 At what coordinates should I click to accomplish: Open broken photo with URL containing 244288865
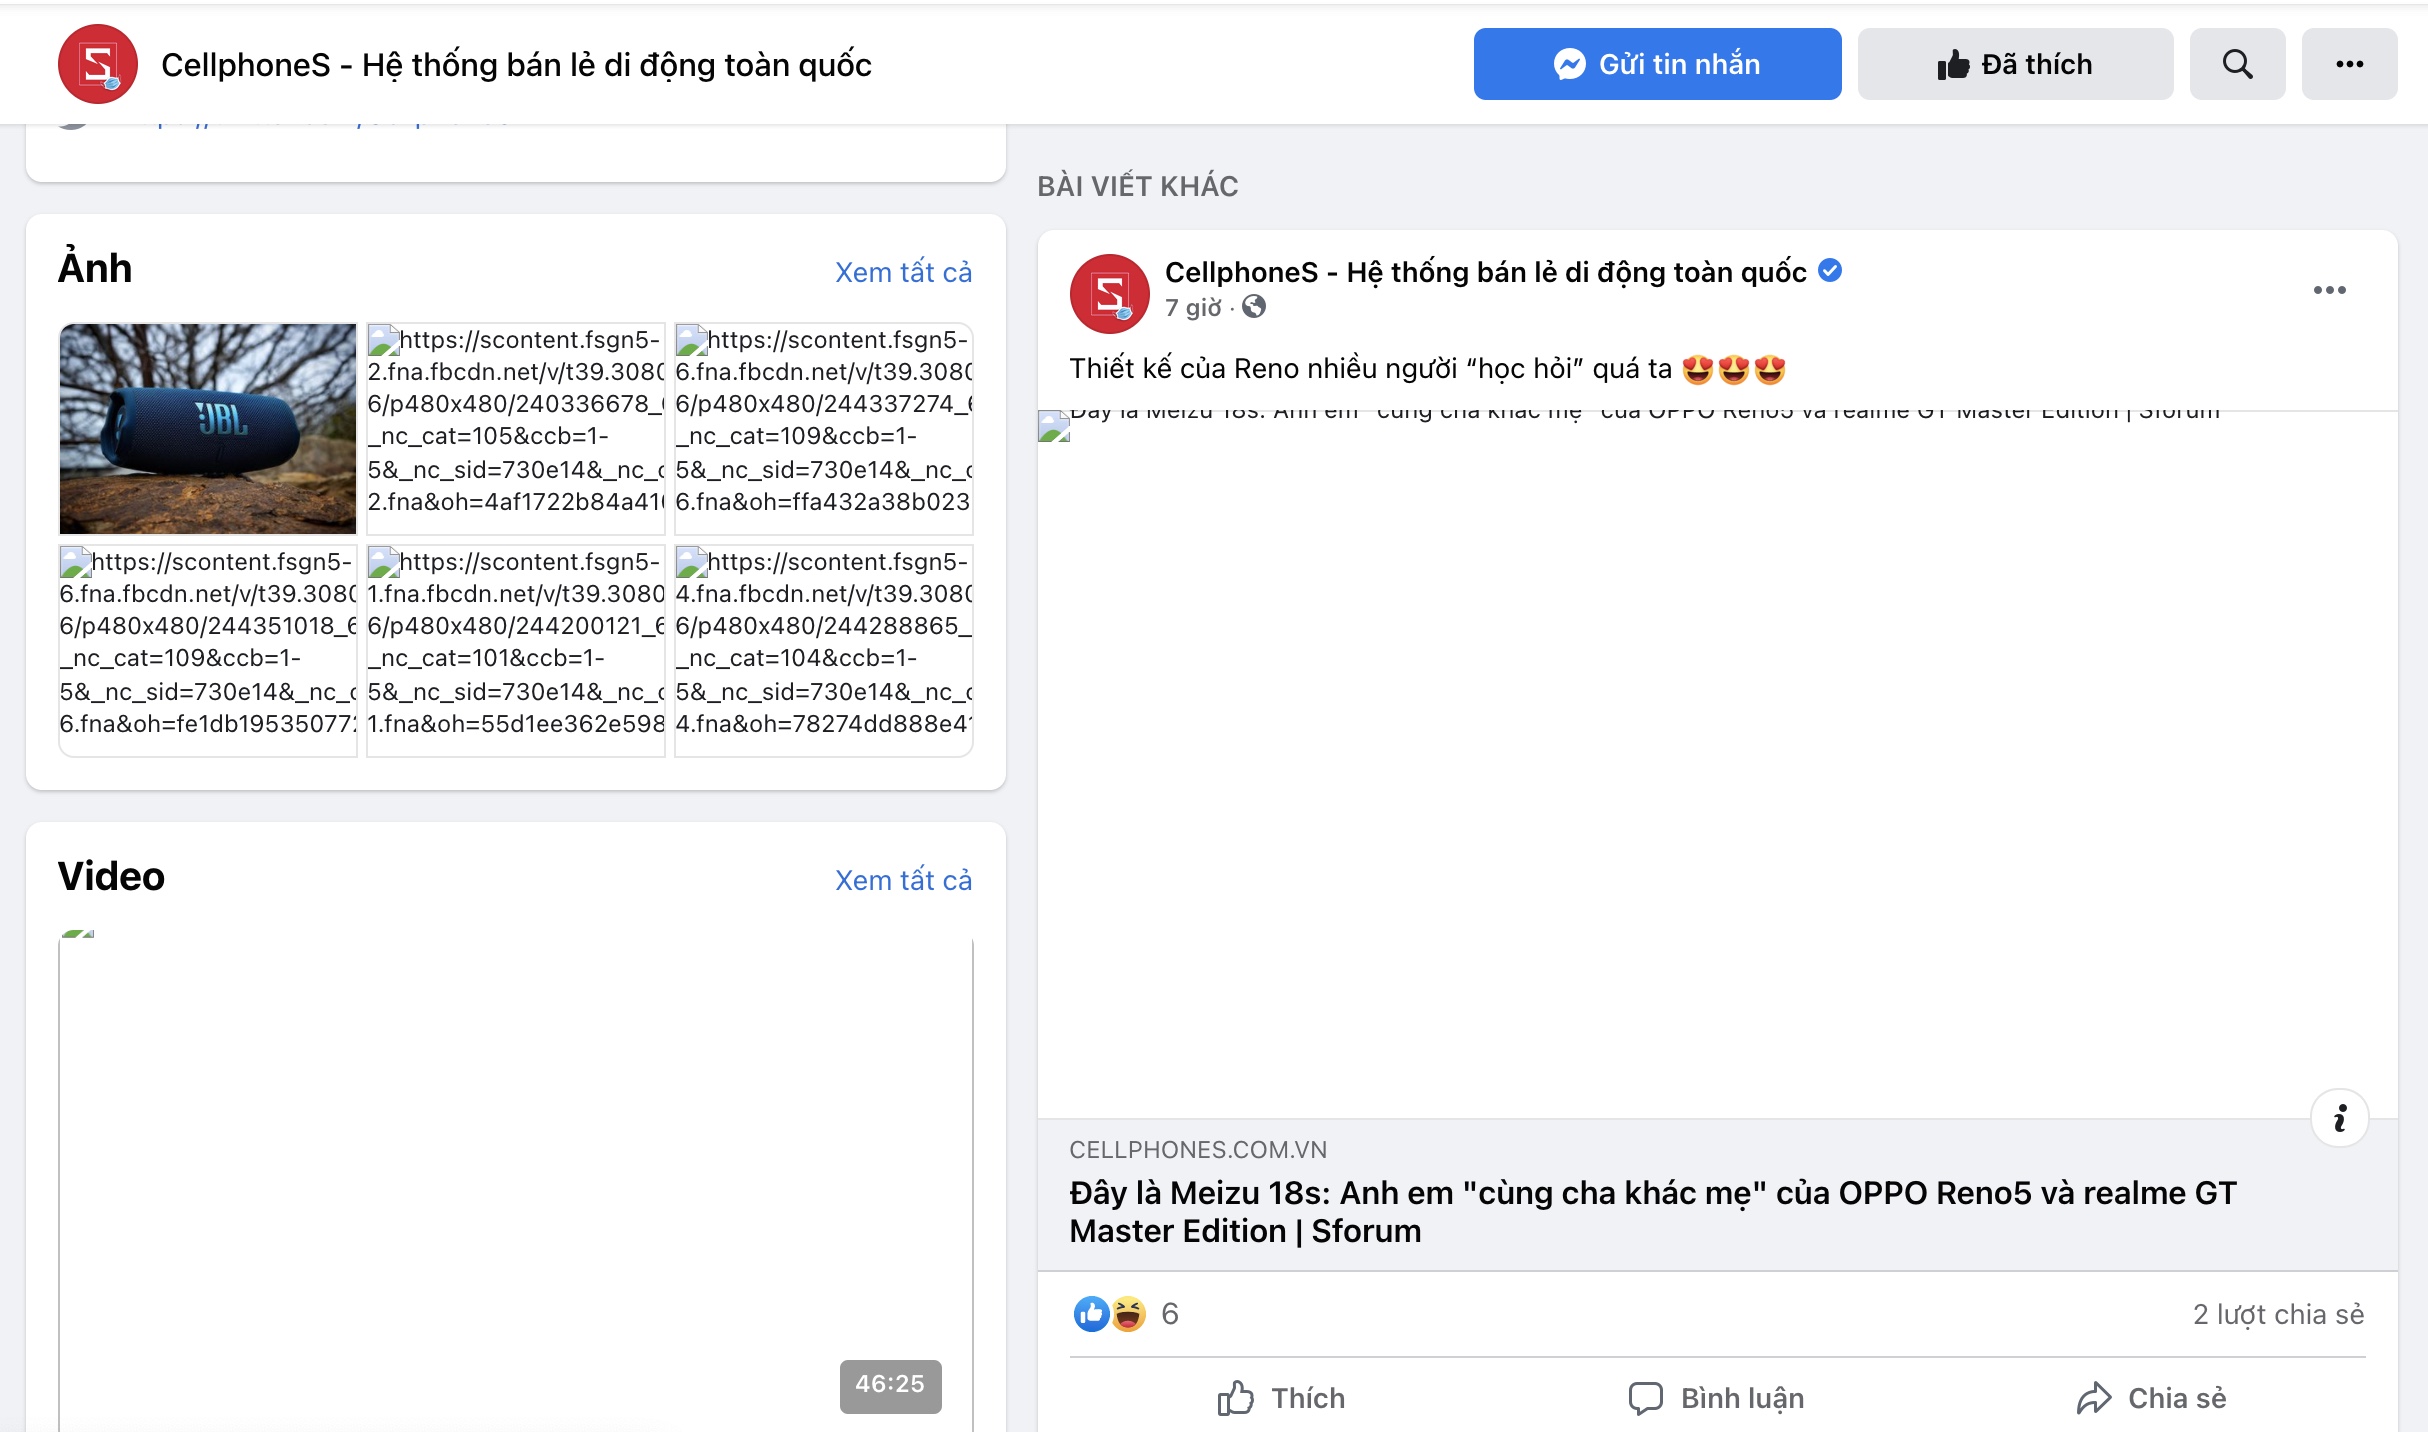pyautogui.click(x=824, y=650)
